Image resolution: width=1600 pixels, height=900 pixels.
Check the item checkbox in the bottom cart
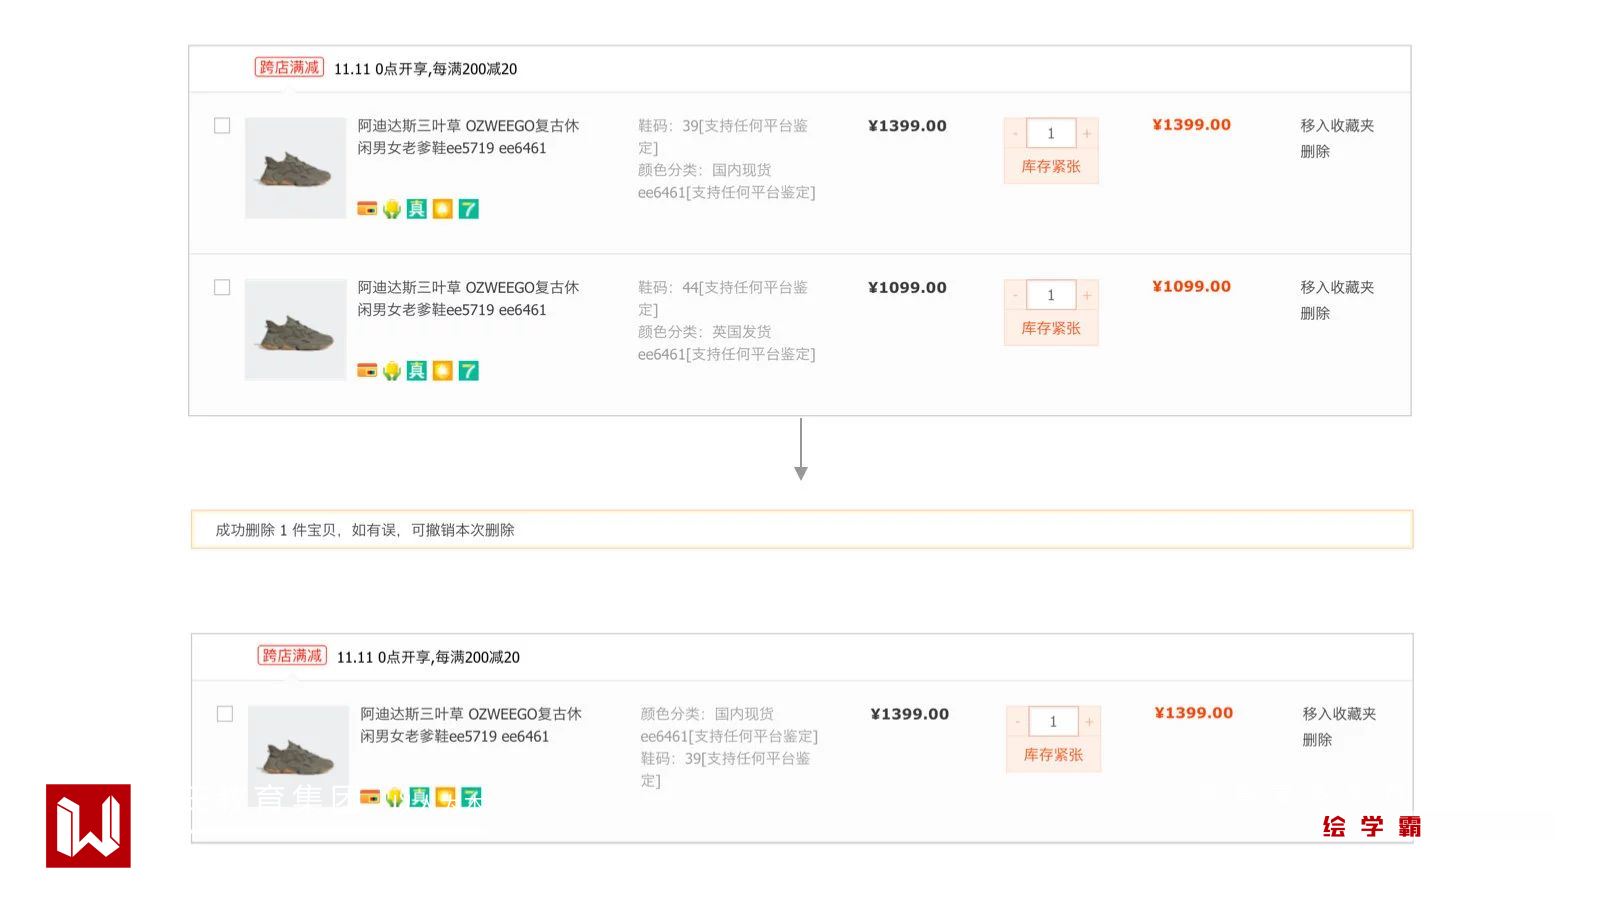pos(225,714)
